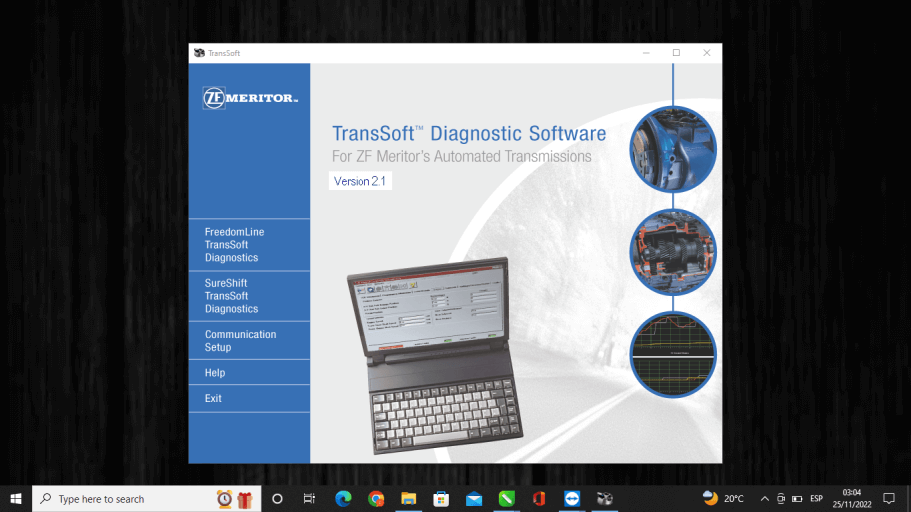The width and height of the screenshot is (911, 512).
Task: Select Exit in the sidebar
Action: click(x=213, y=398)
